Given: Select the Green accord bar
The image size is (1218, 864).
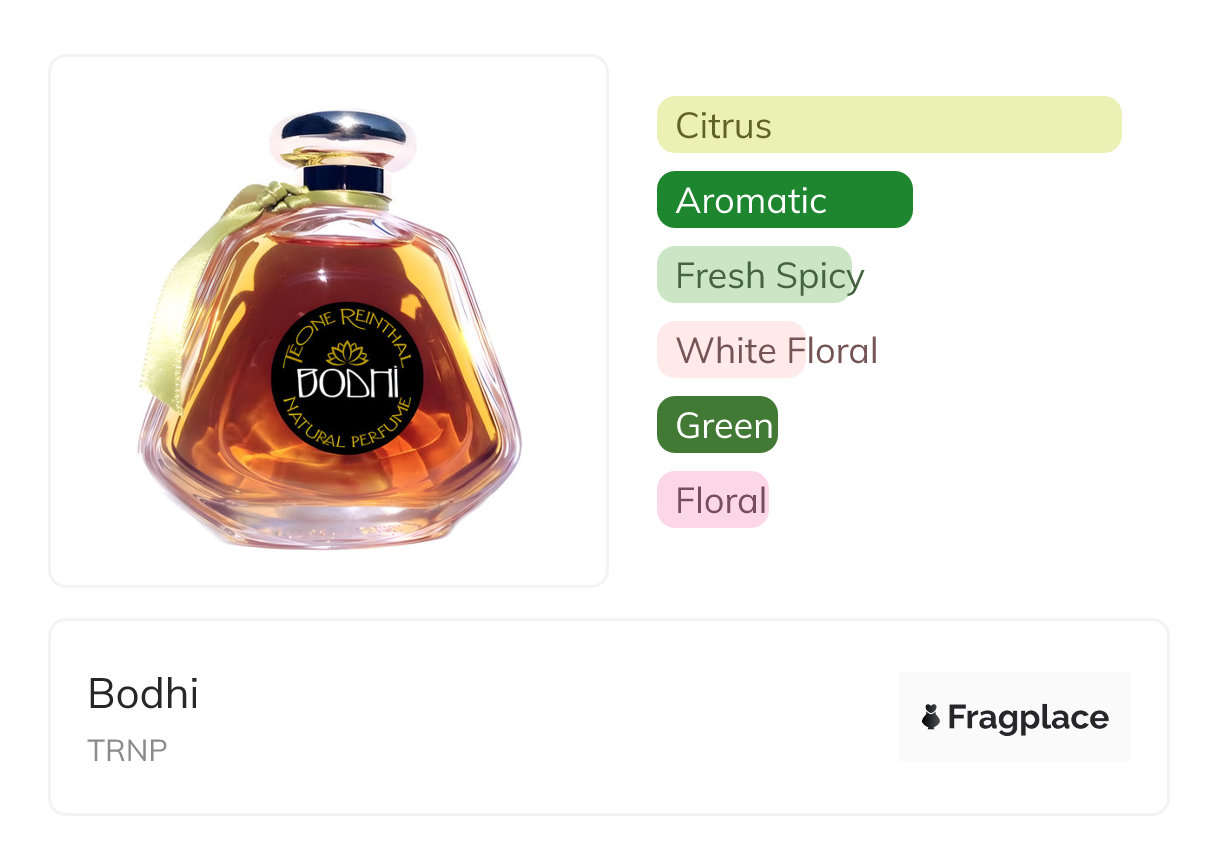Looking at the screenshot, I should pyautogui.click(x=717, y=425).
